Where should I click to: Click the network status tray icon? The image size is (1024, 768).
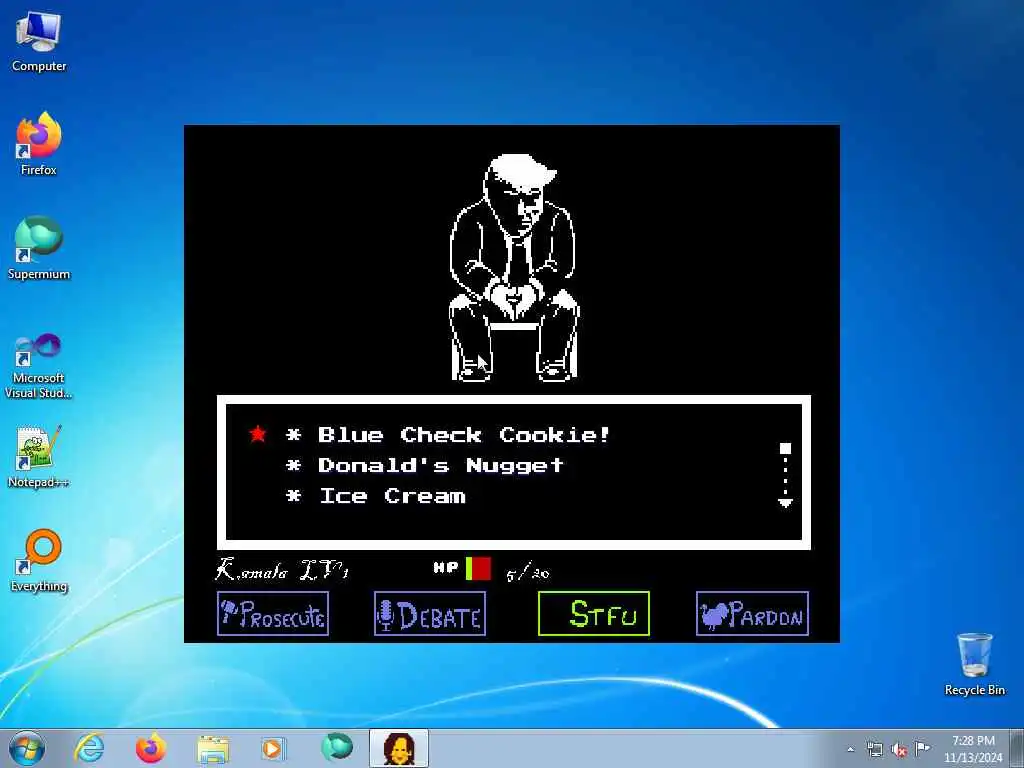[874, 749]
